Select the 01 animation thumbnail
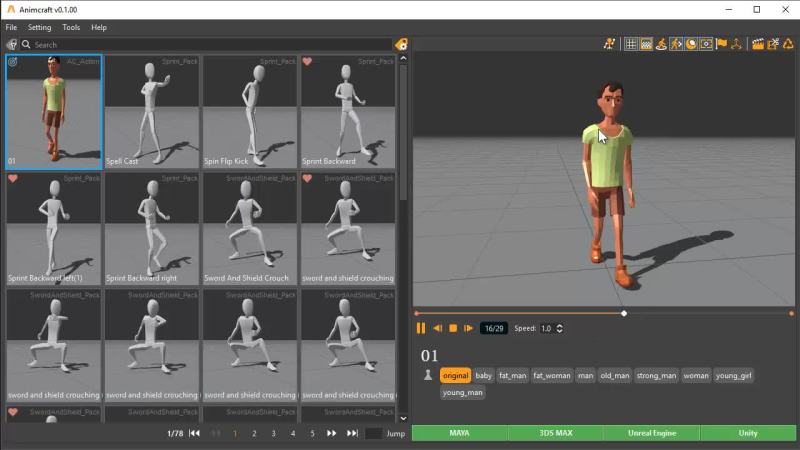The width and height of the screenshot is (800, 450). [x=54, y=112]
